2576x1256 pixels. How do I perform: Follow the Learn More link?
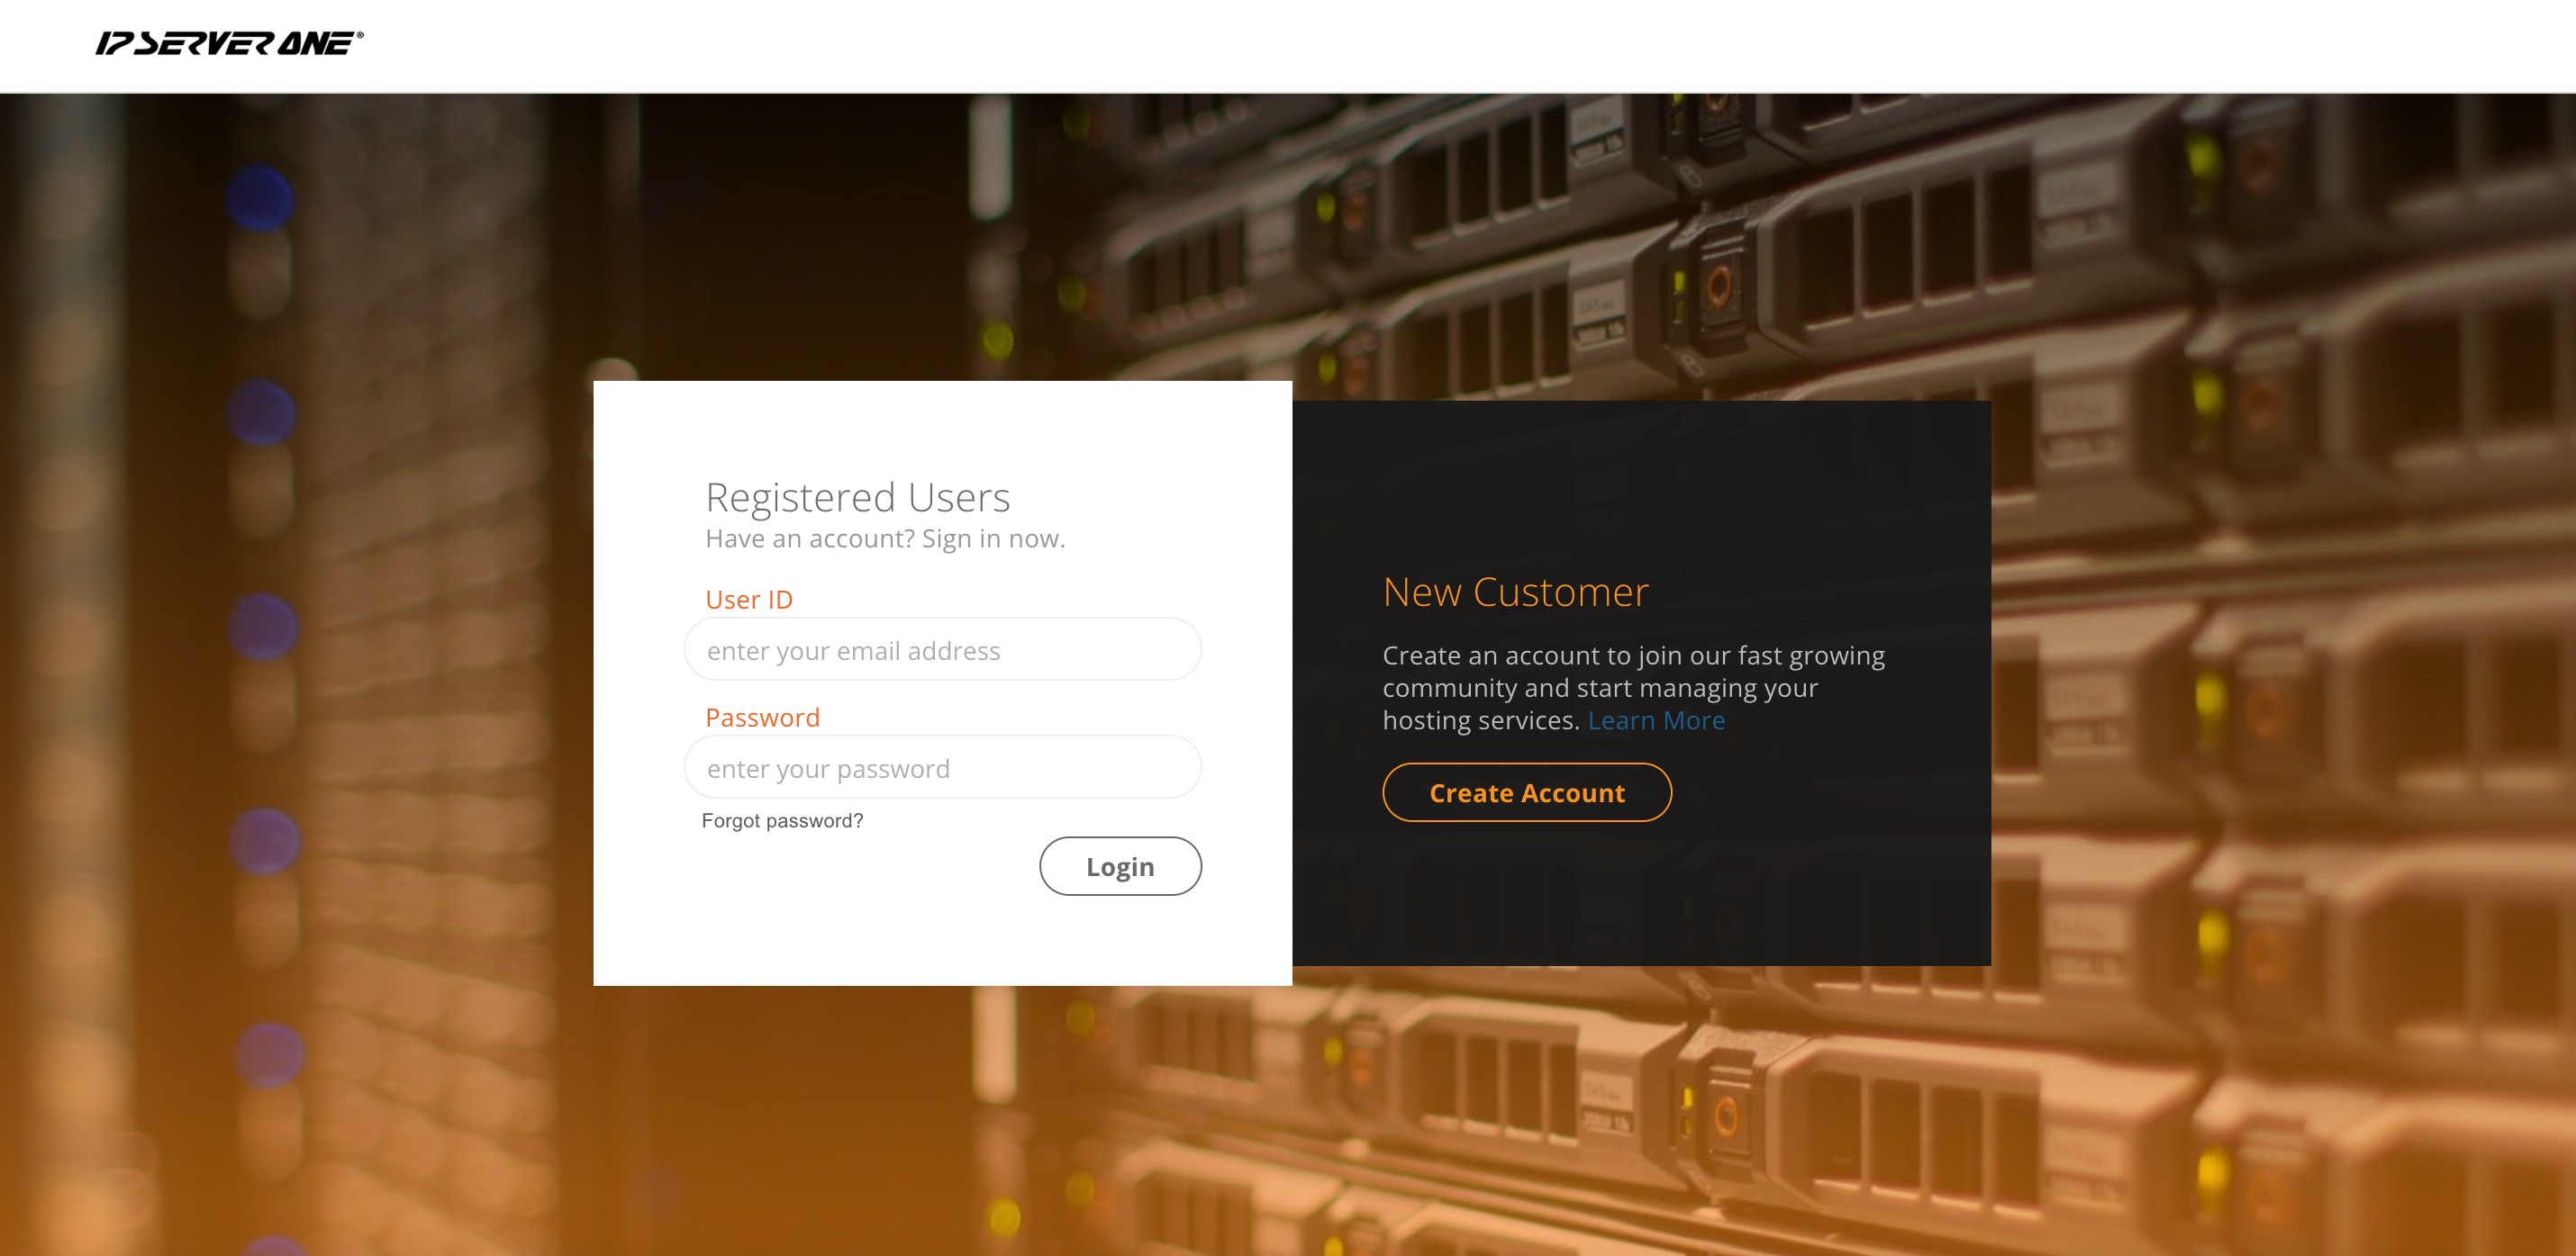(1656, 720)
